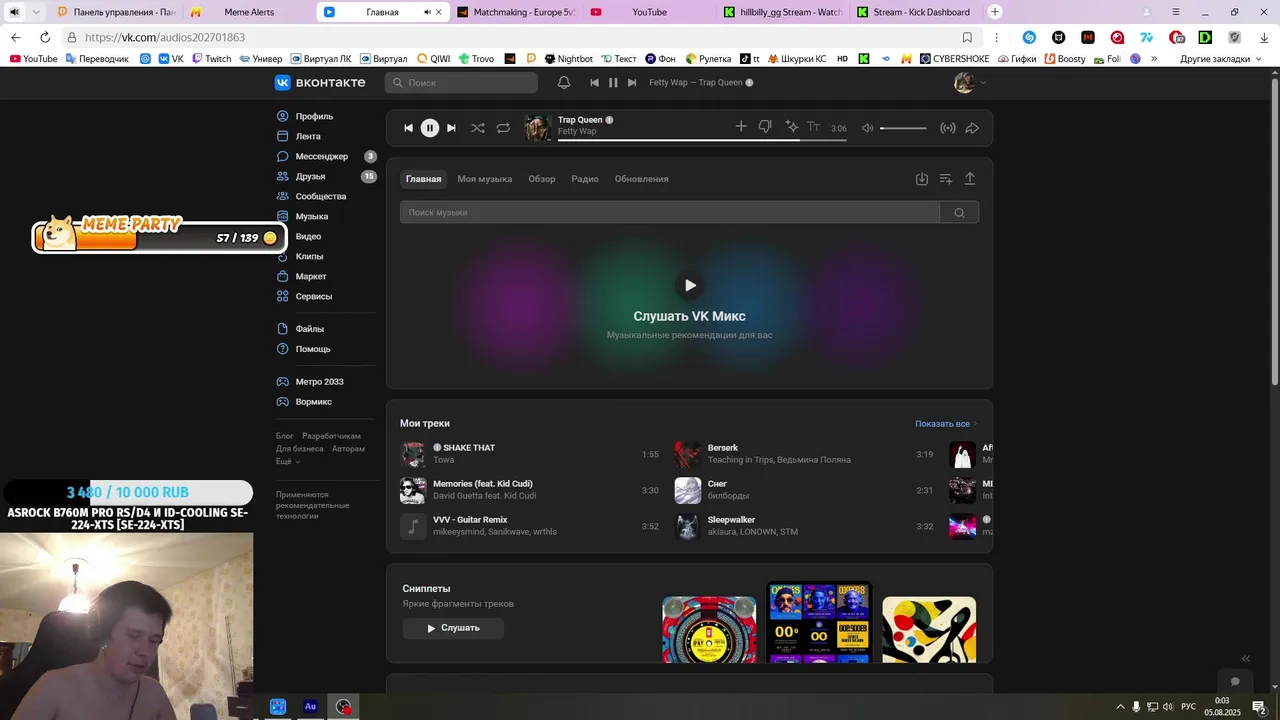Image resolution: width=1280 pixels, height=720 pixels.
Task: Show hidden bookmarks with » chevron
Action: click(x=1154, y=59)
